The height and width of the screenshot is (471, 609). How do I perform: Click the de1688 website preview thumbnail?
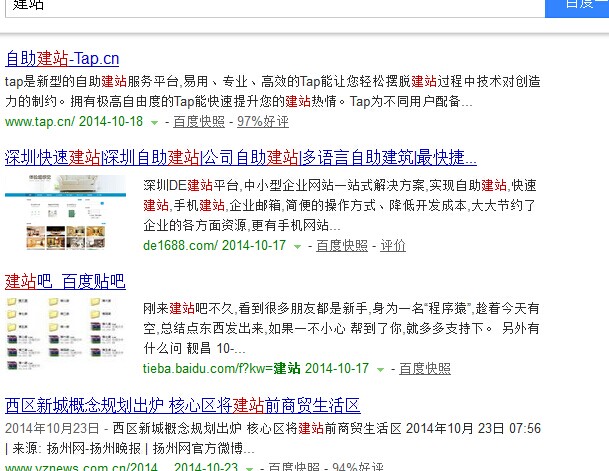tap(65, 212)
